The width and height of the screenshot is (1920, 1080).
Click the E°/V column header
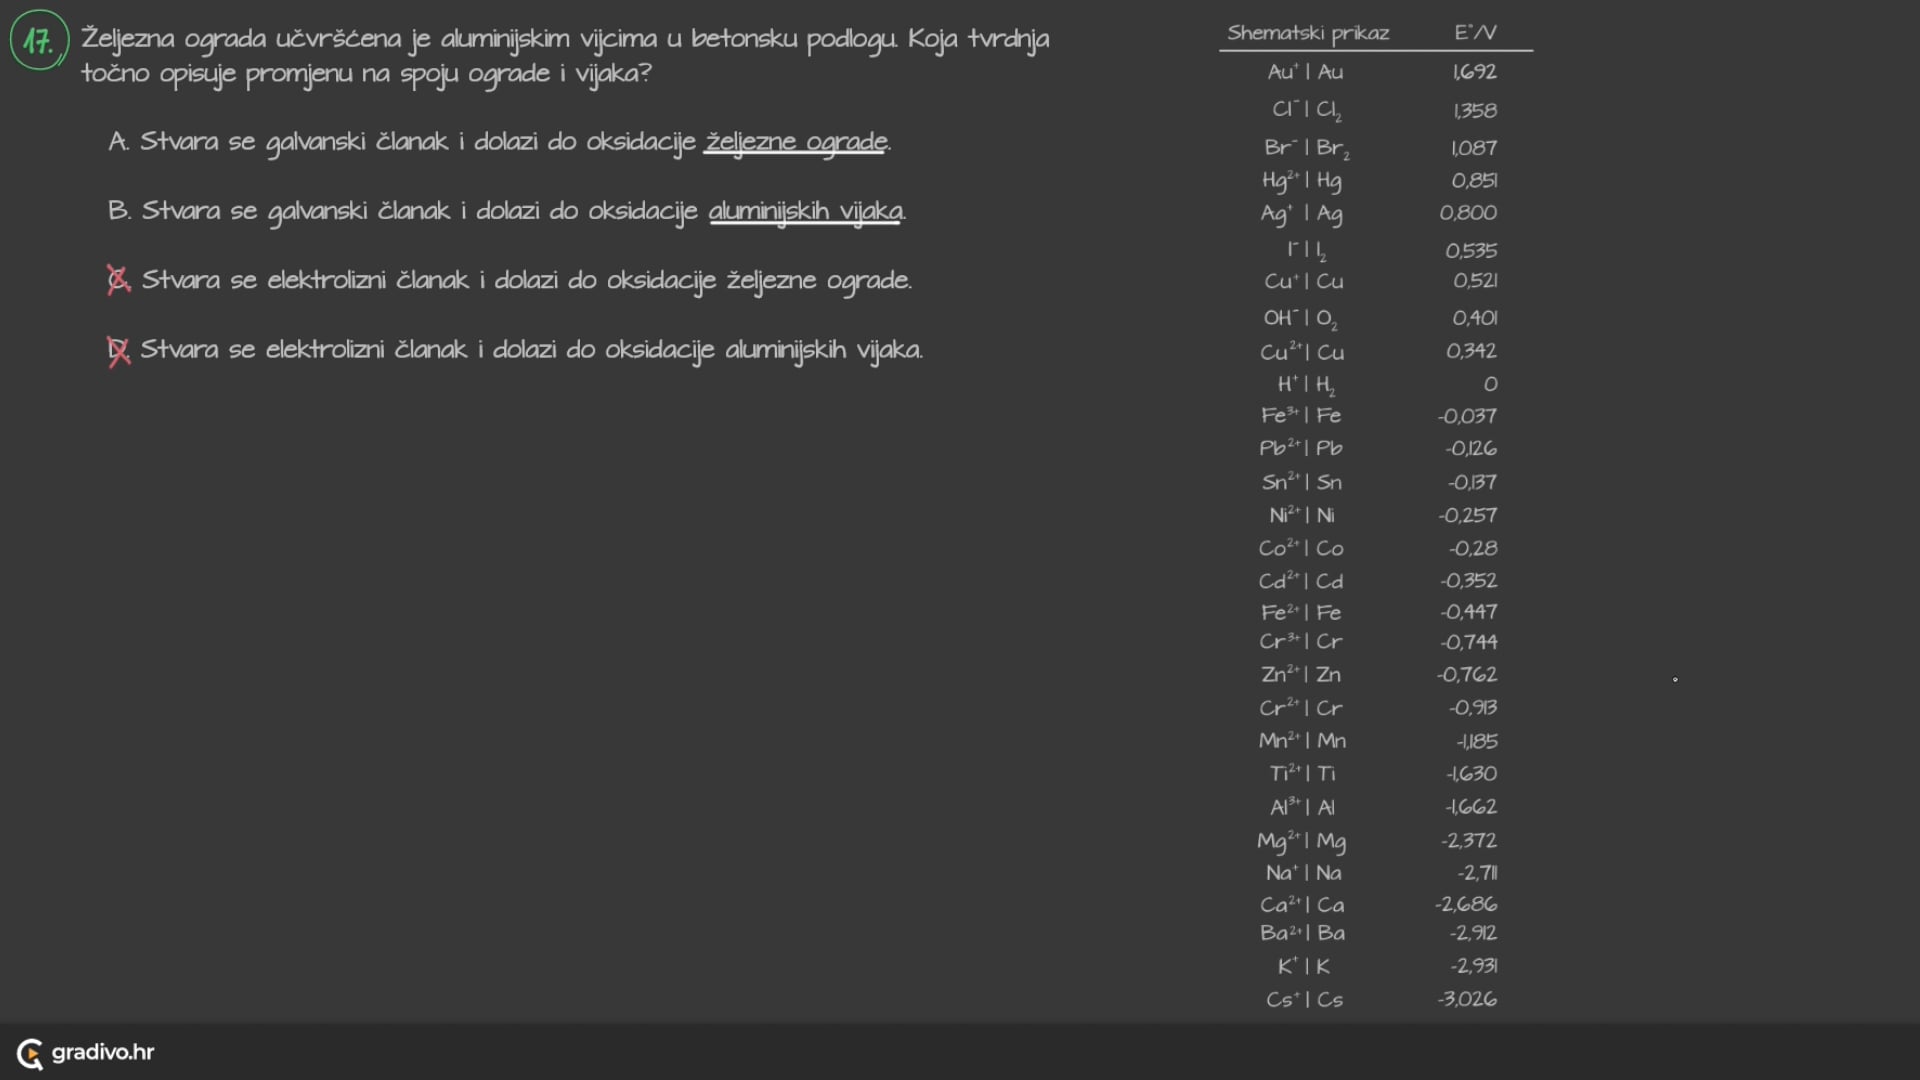pyautogui.click(x=1475, y=33)
